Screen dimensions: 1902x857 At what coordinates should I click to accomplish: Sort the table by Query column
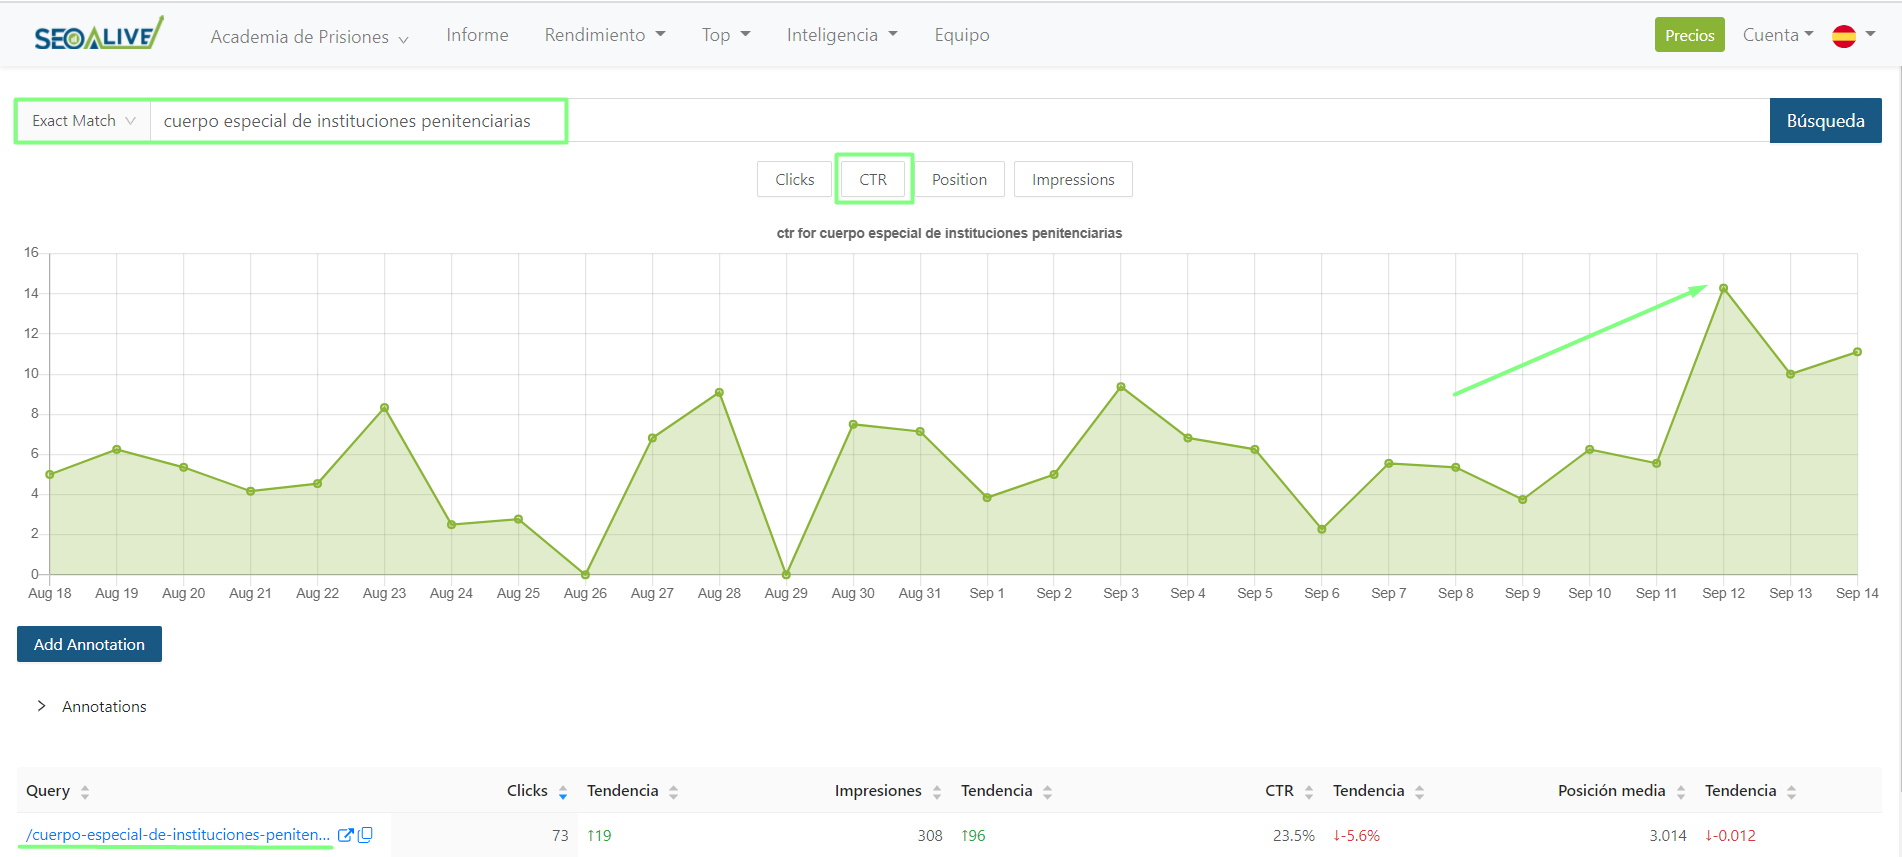pyautogui.click(x=85, y=792)
